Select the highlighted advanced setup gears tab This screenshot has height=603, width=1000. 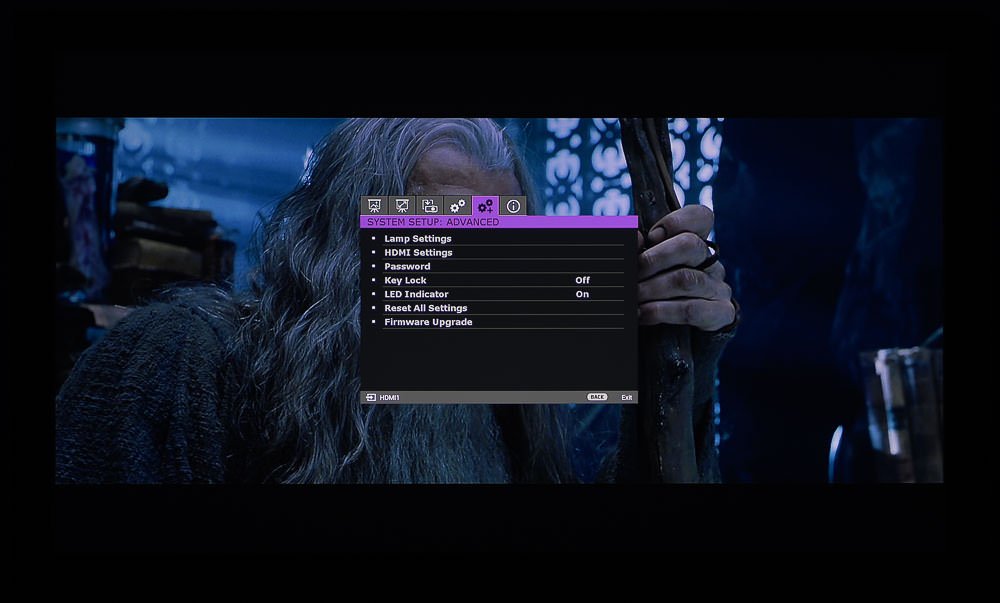485,206
